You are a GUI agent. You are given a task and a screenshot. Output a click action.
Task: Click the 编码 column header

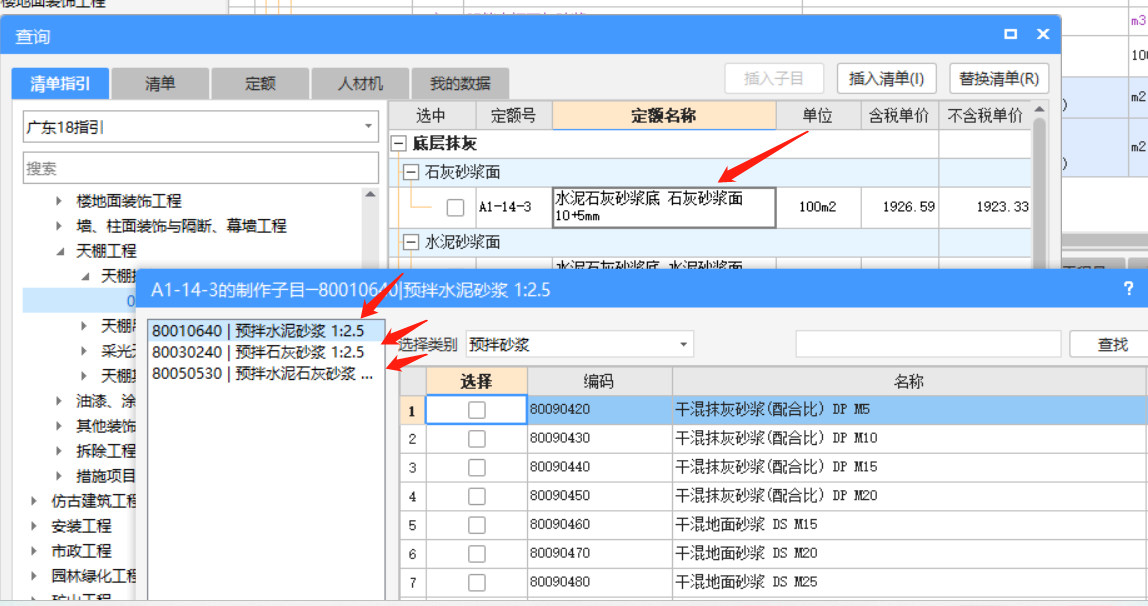599,381
